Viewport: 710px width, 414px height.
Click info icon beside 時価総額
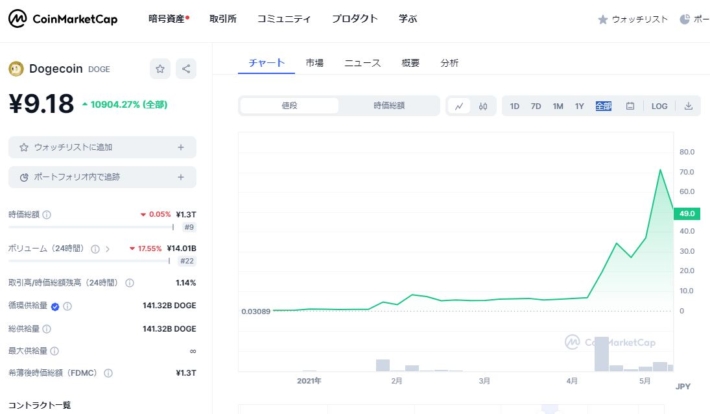[47, 215]
